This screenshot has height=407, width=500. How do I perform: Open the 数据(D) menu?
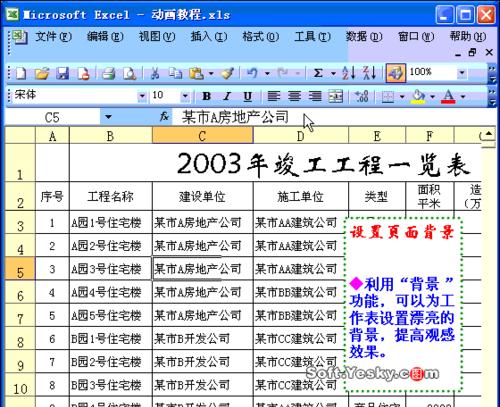pyautogui.click(x=364, y=36)
